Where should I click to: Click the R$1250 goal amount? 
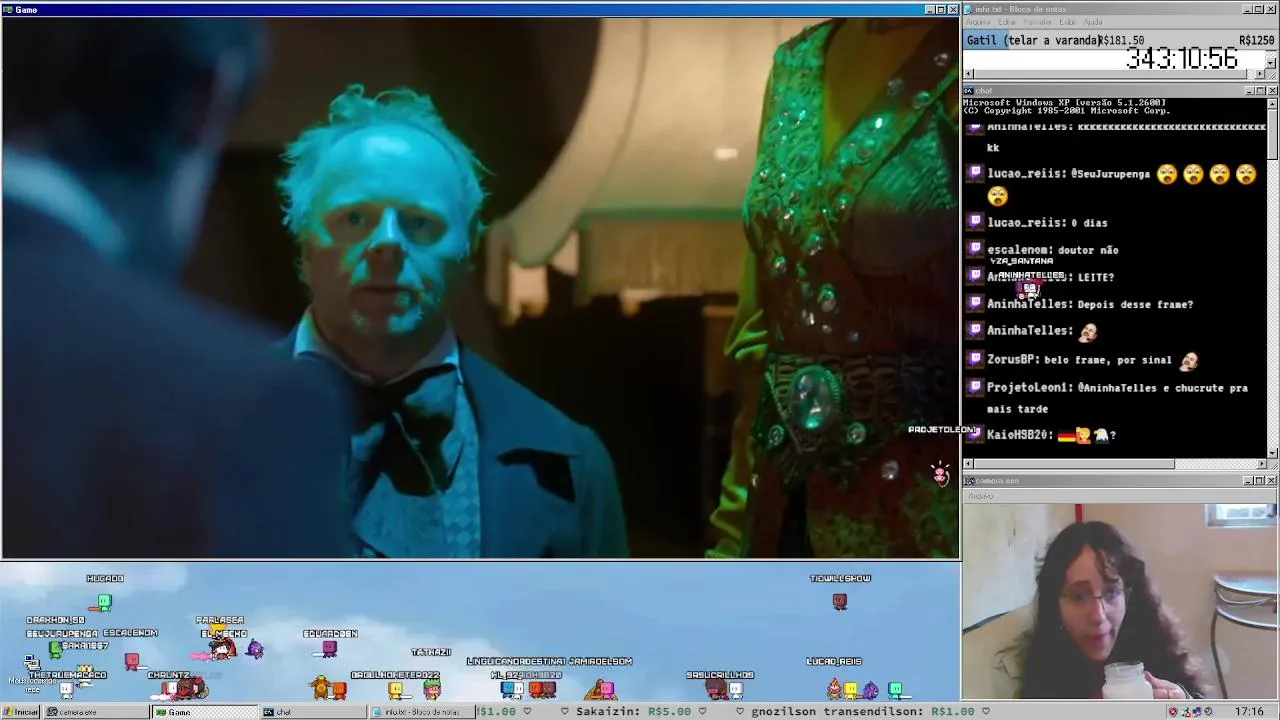(x=1256, y=40)
